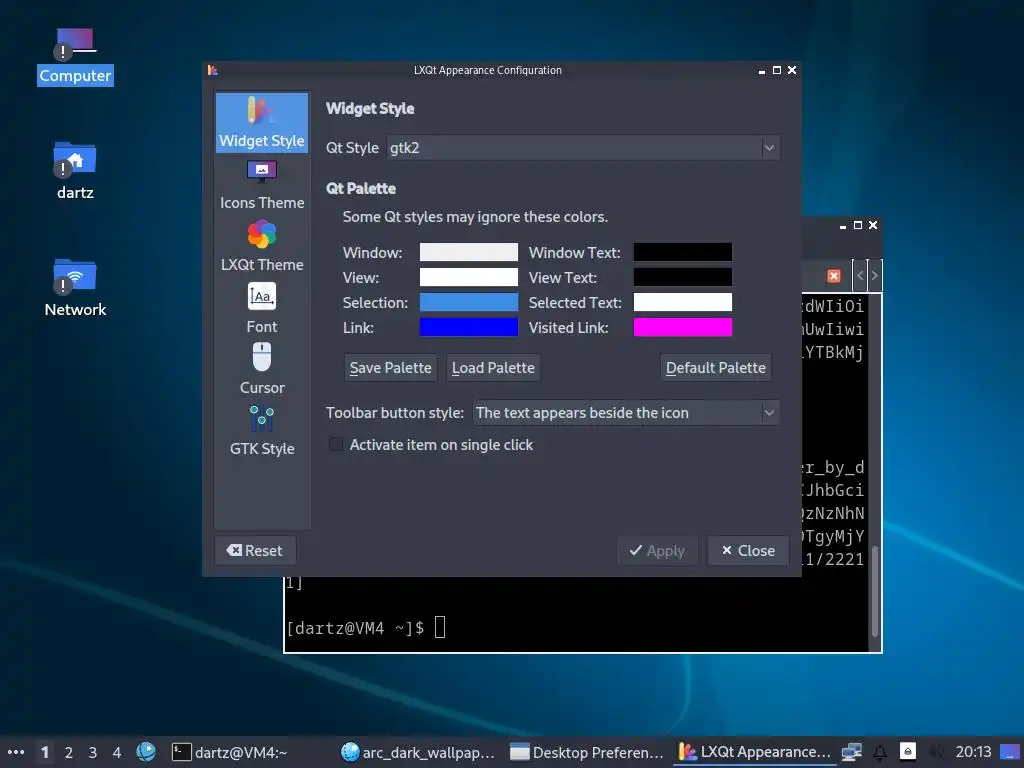Open the Font settings section
The width and height of the screenshot is (1024, 768).
coord(261,308)
